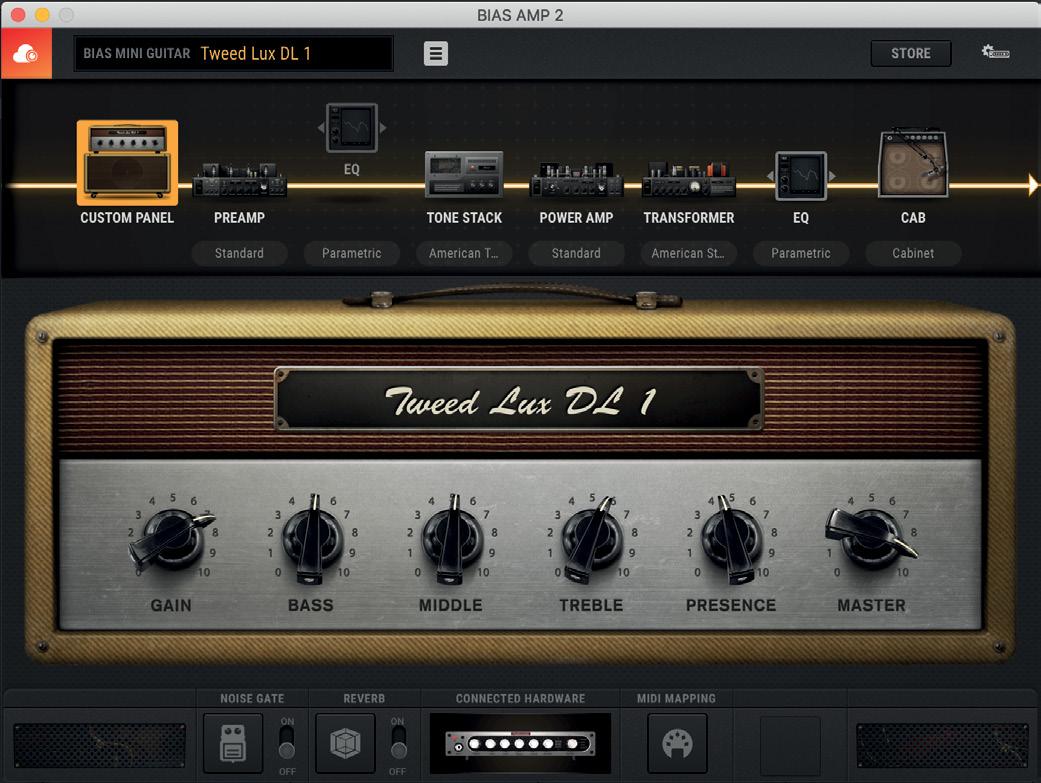This screenshot has height=783, width=1041.
Task: Open the preset list menu icon
Action: tap(436, 53)
